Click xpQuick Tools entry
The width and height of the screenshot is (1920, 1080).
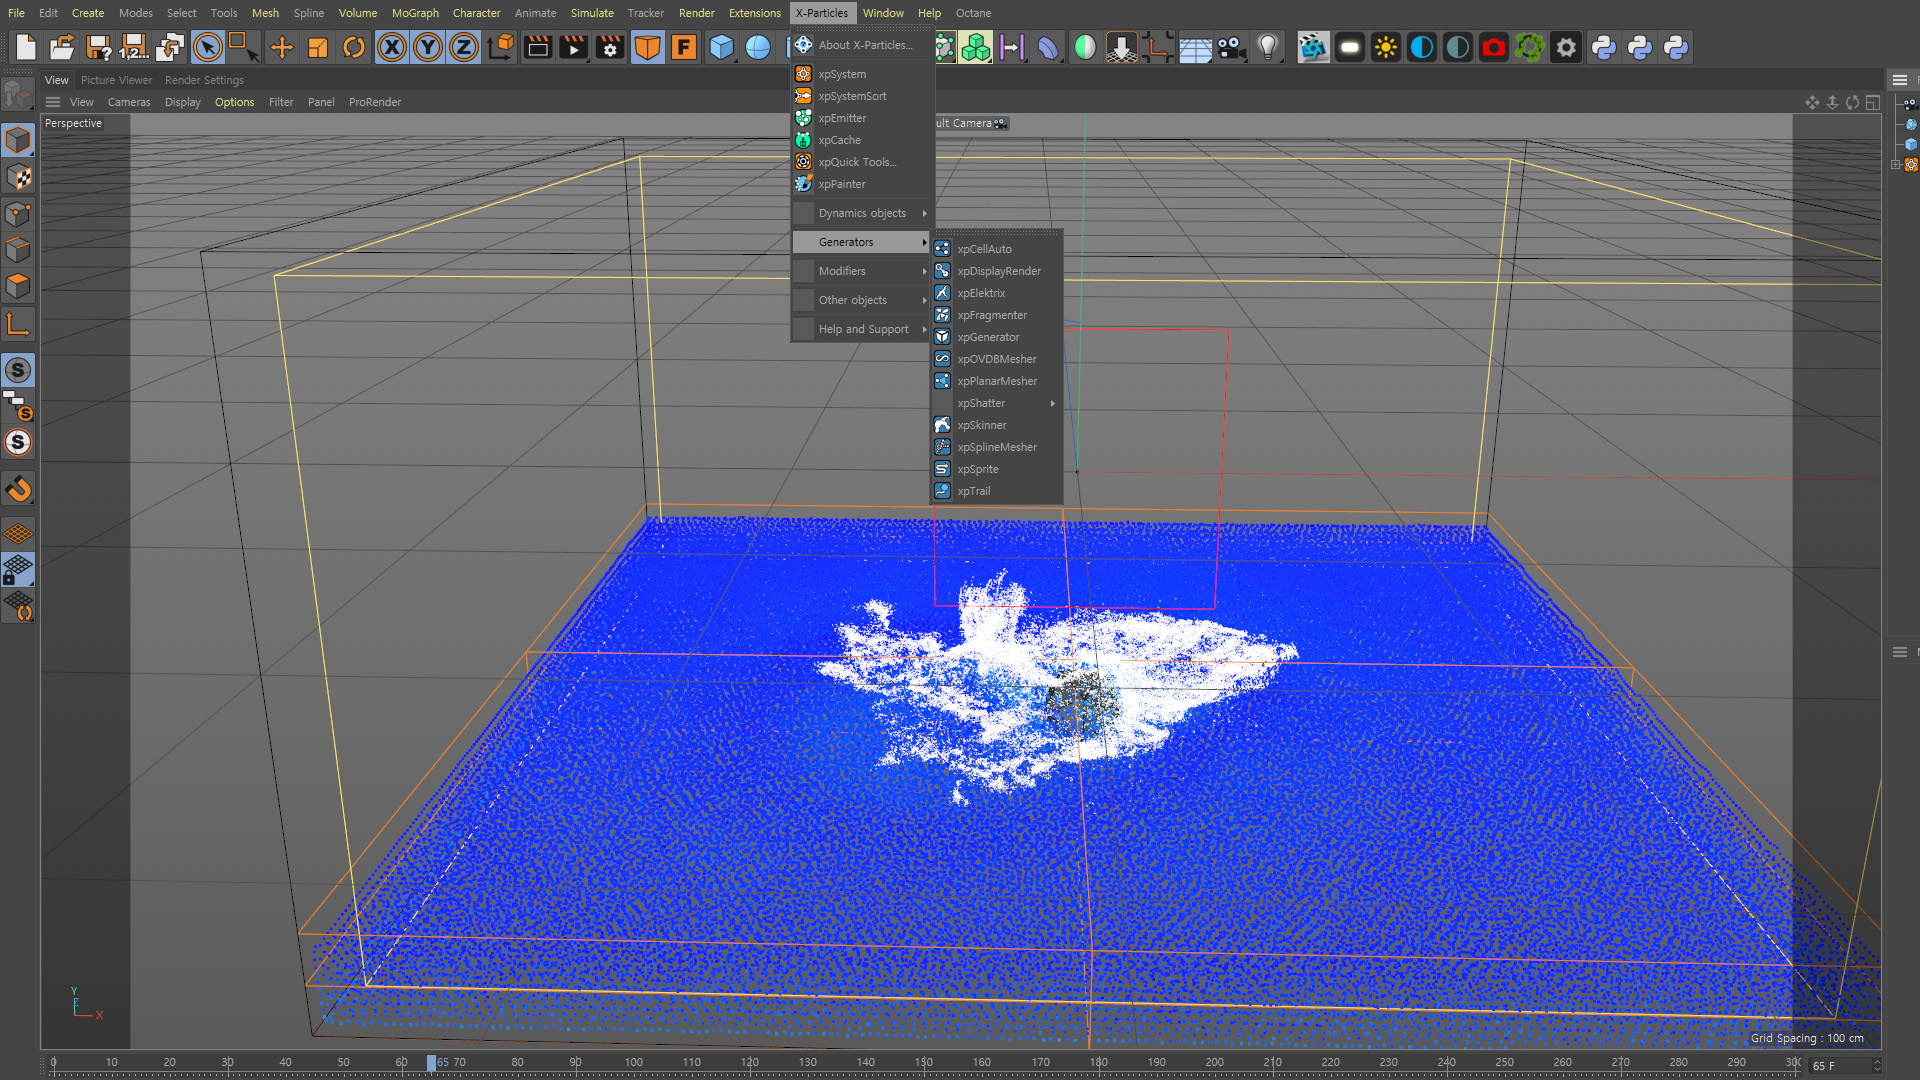[862, 162]
